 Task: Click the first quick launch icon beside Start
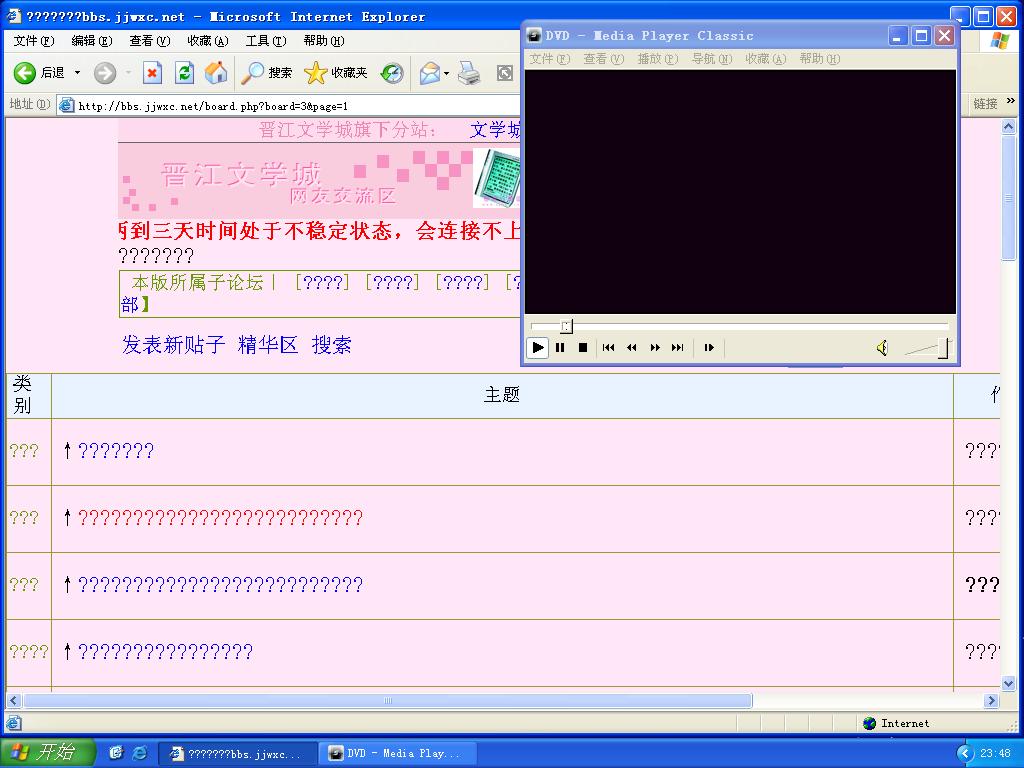(116, 753)
